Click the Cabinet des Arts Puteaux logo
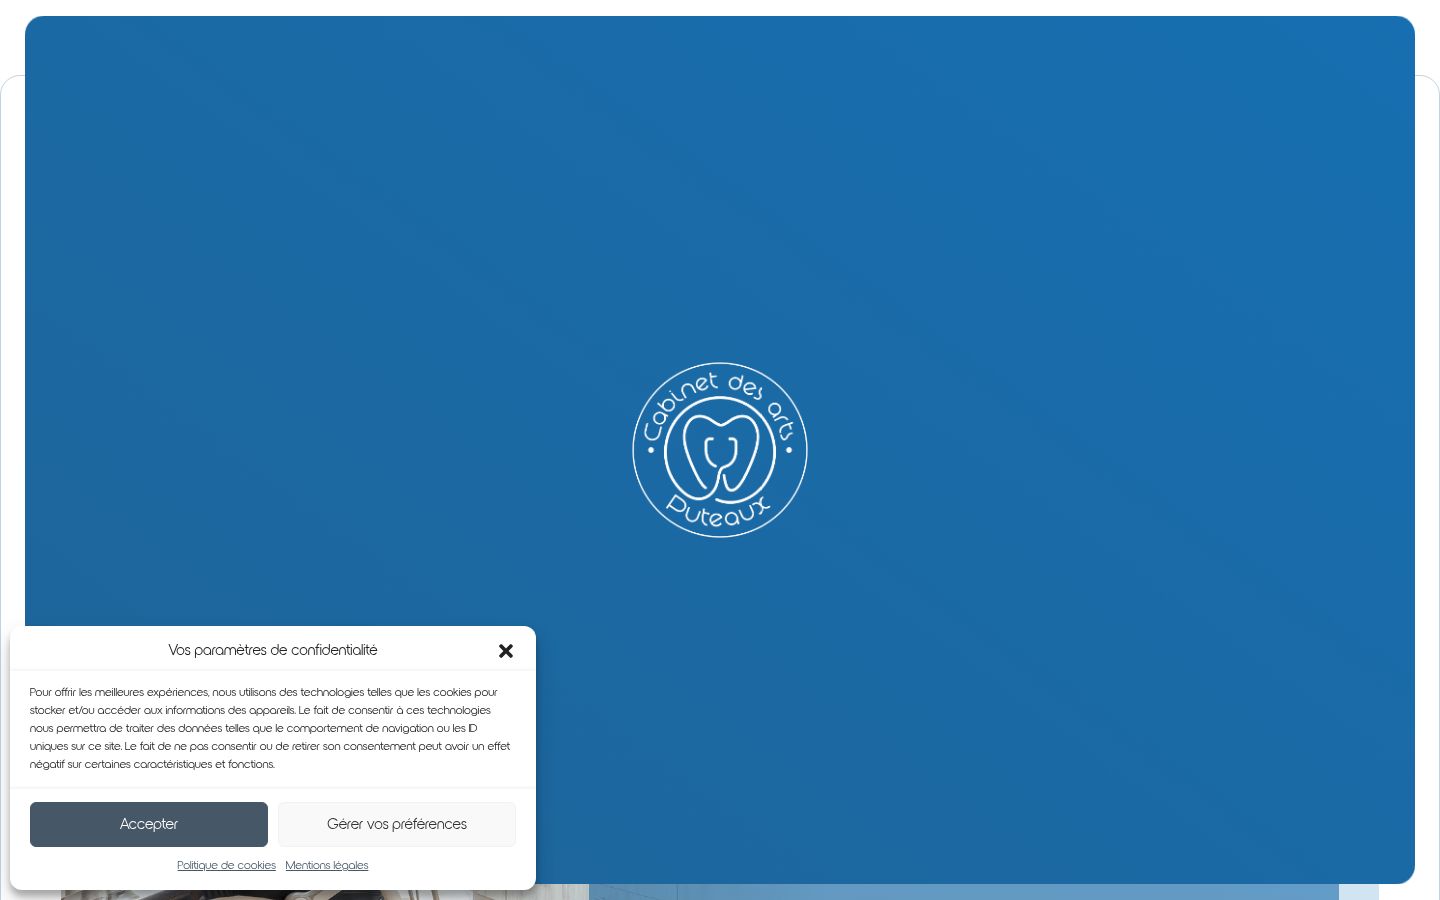Screen dimensions: 1440x900 click(x=720, y=450)
